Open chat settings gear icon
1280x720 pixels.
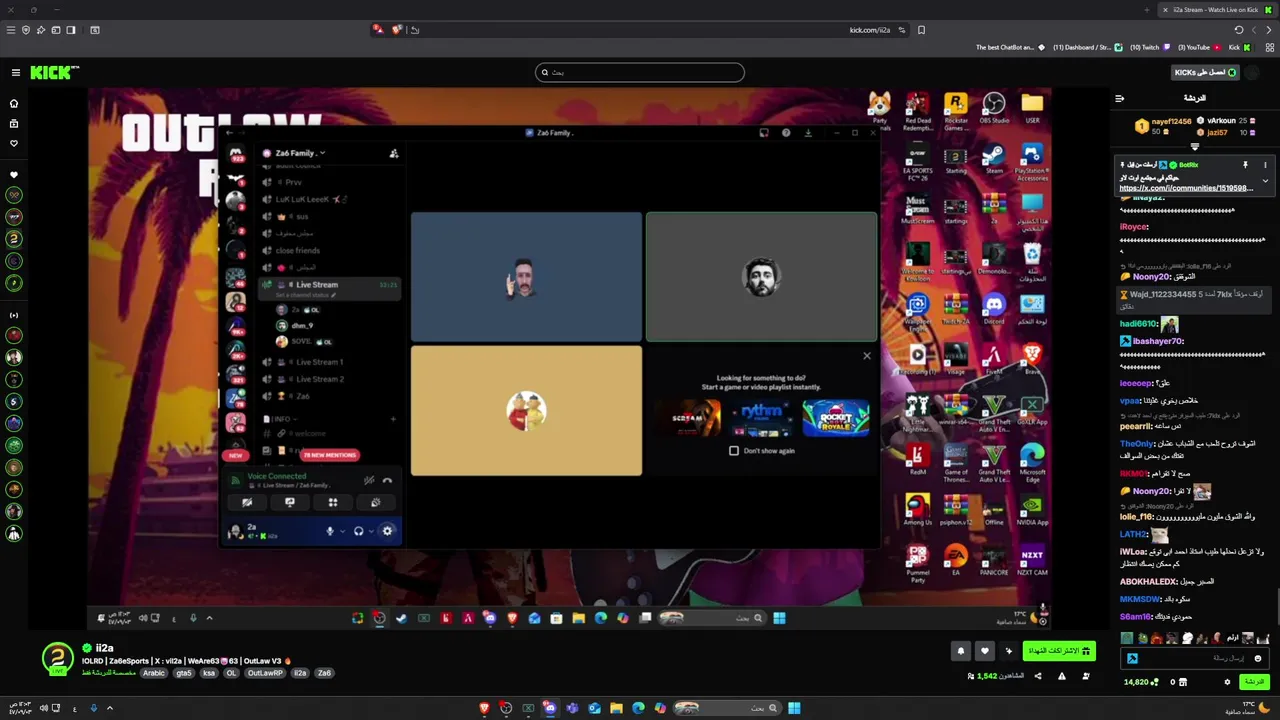1227,682
